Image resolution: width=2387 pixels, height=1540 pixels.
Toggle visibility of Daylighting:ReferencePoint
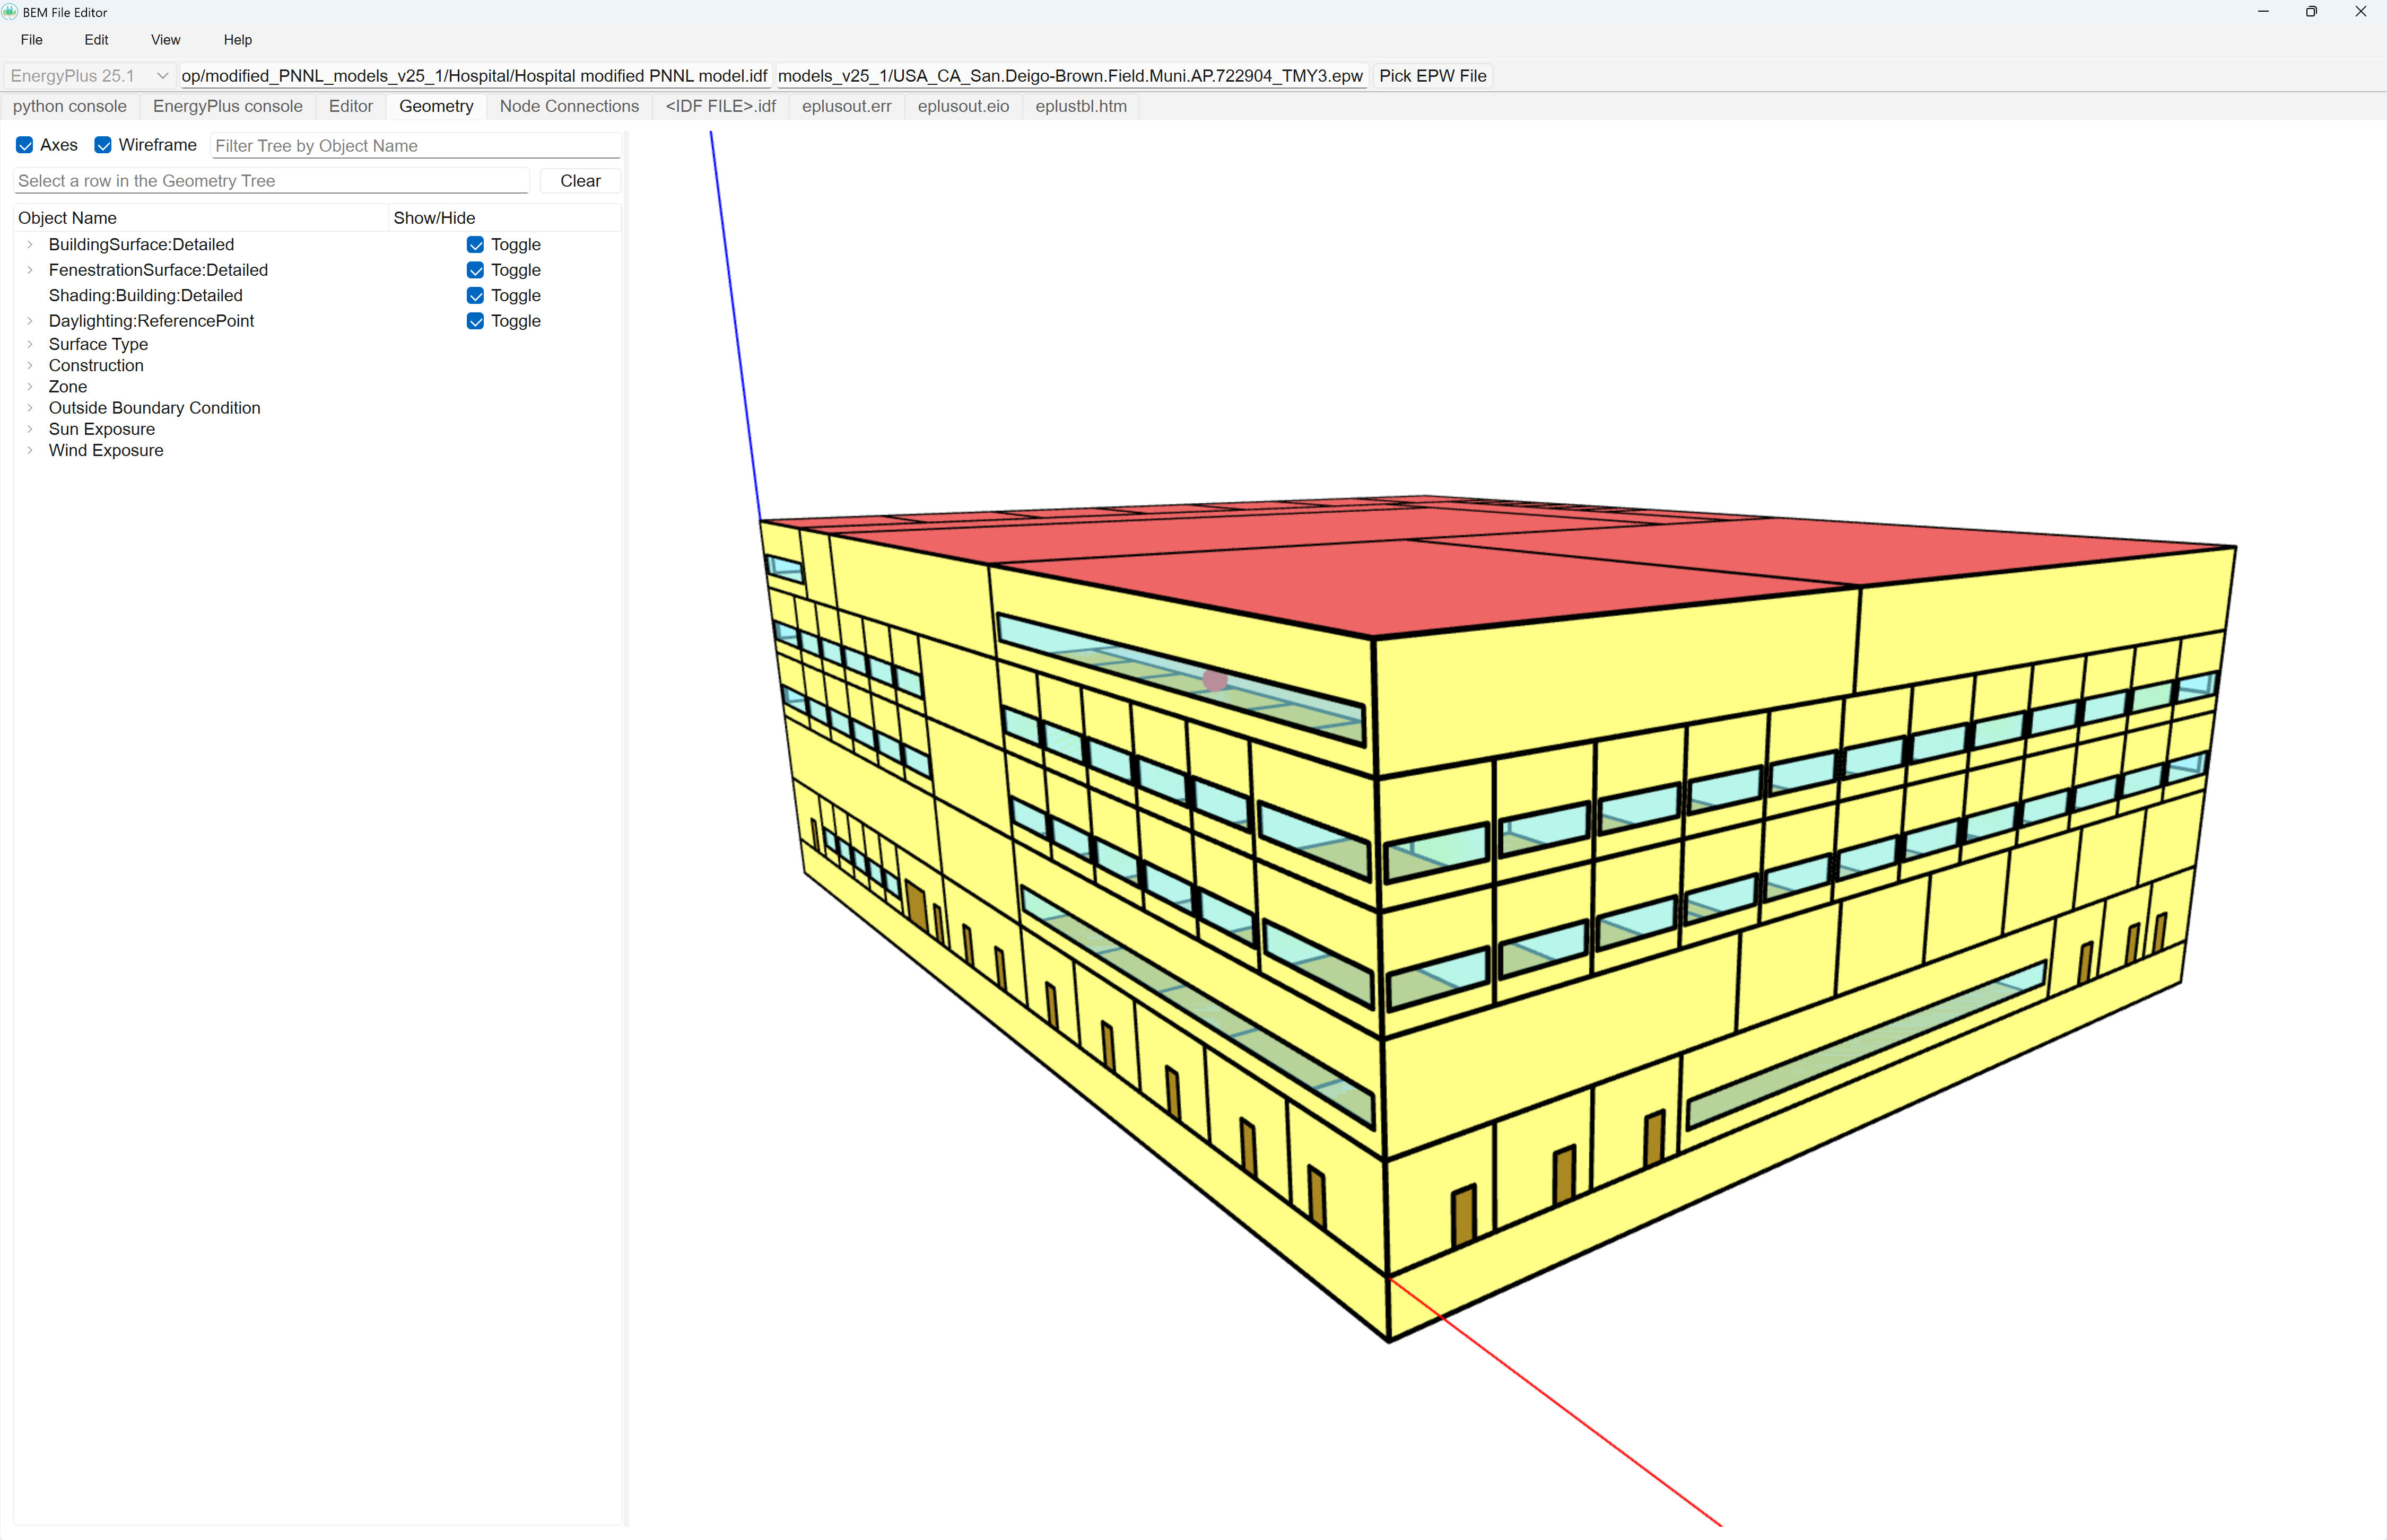coord(476,321)
